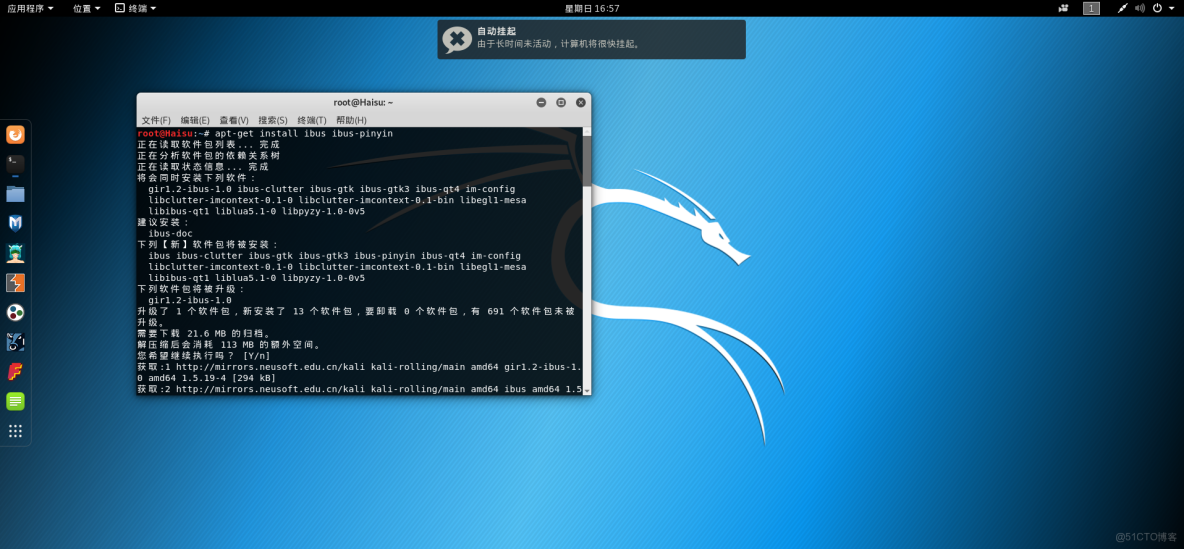Click the power icon in top bar
1184x549 pixels.
pos(1159,8)
